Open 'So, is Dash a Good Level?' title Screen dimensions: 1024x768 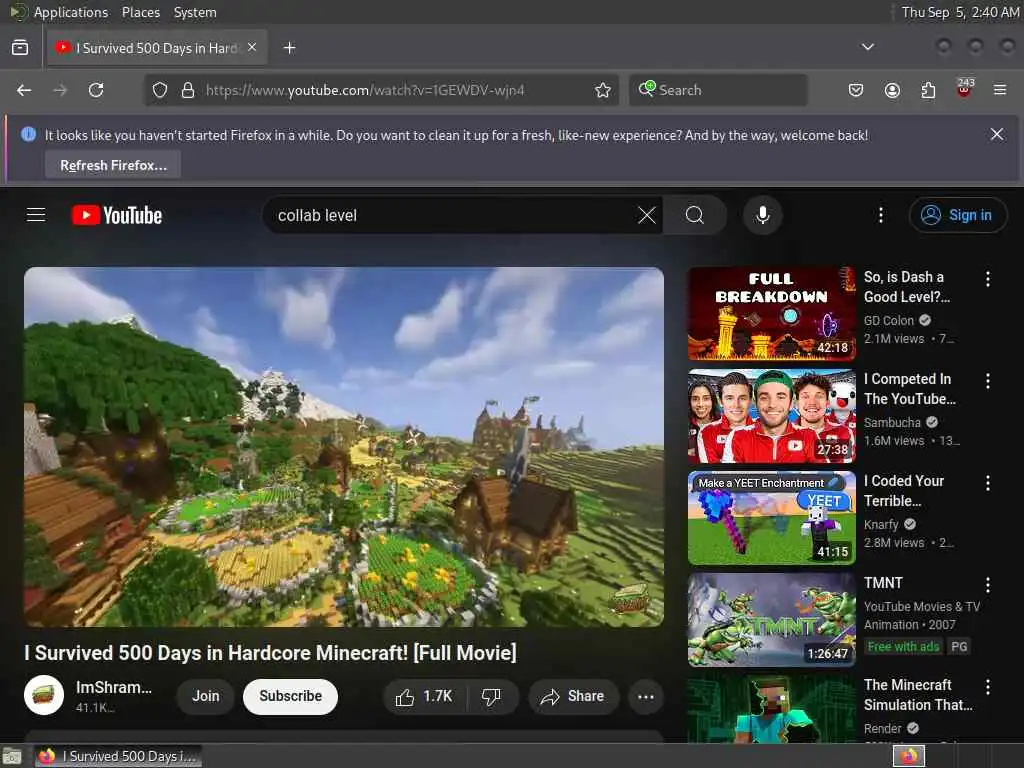coord(906,287)
